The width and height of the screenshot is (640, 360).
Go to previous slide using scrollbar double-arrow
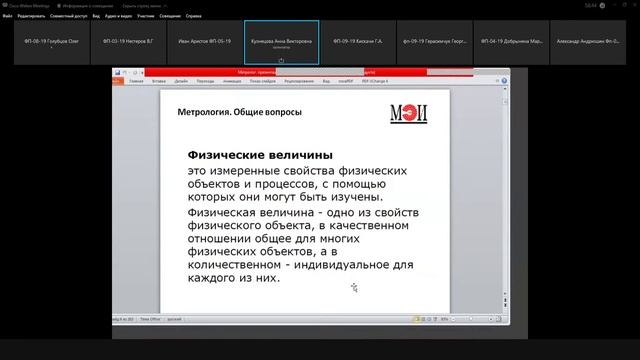point(505,300)
